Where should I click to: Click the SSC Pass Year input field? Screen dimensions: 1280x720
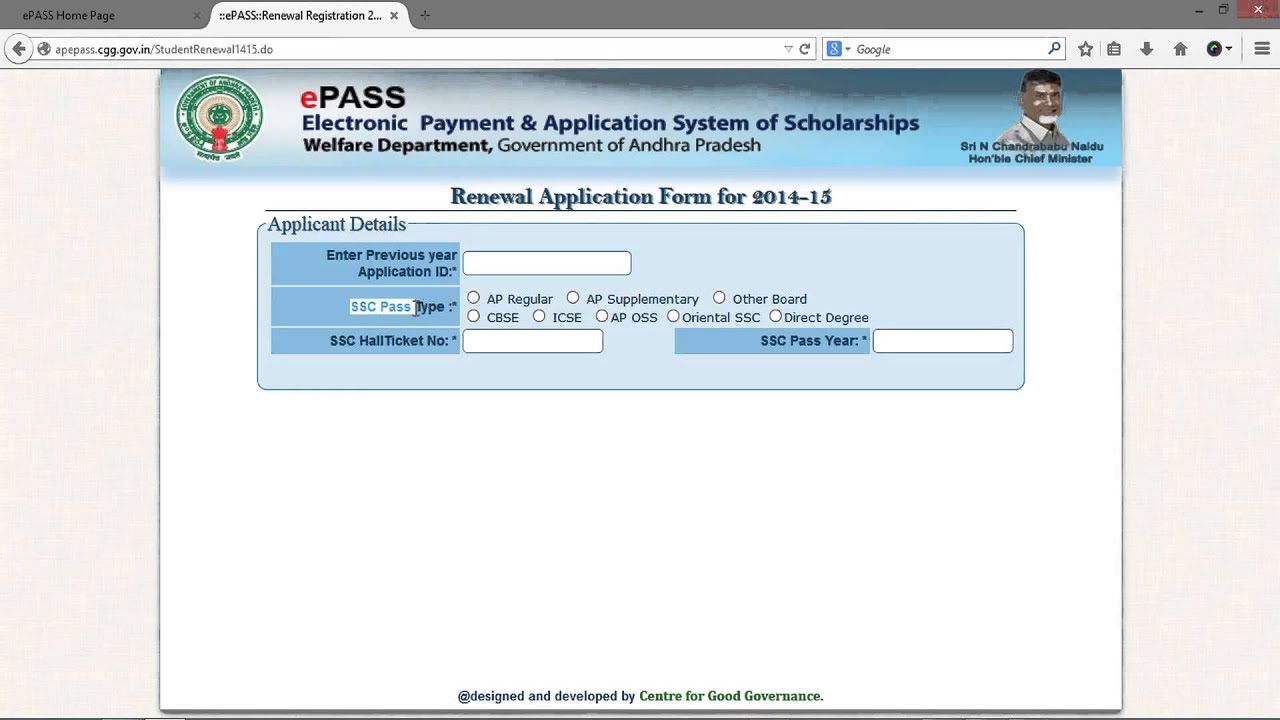[943, 341]
